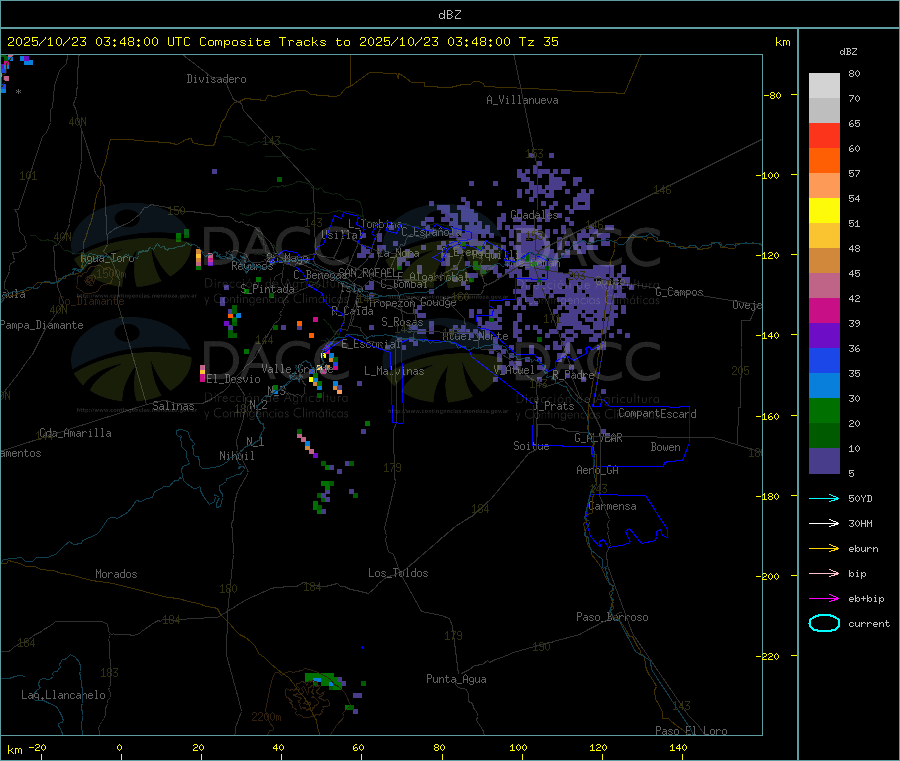The width and height of the screenshot is (900, 761).
Task: Click the Morados map label
Action: coord(116,574)
